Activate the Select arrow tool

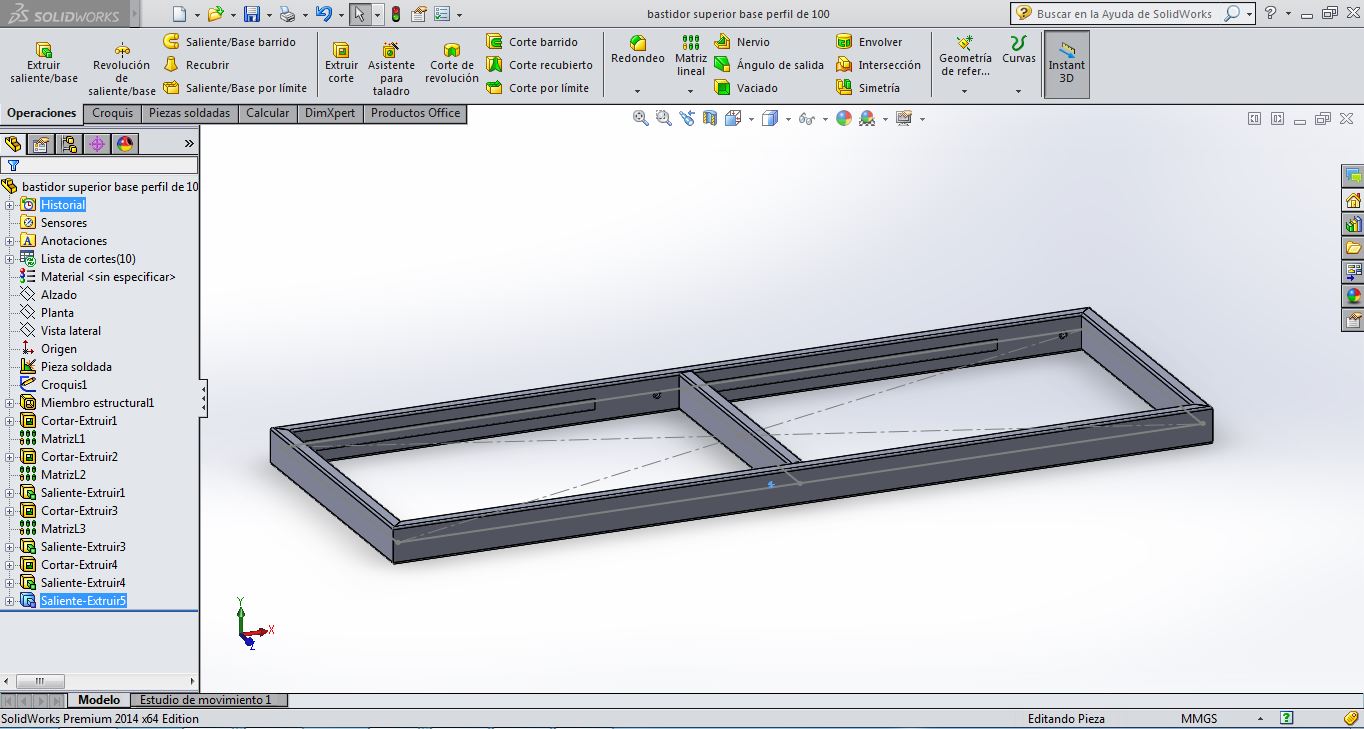pyautogui.click(x=360, y=14)
